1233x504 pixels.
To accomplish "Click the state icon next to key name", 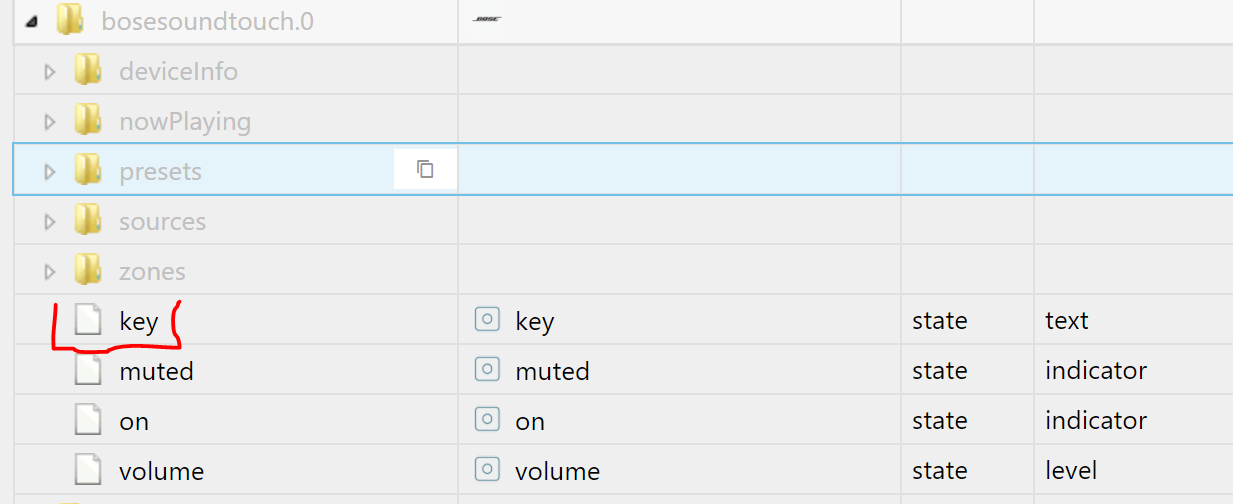I will [x=486, y=320].
